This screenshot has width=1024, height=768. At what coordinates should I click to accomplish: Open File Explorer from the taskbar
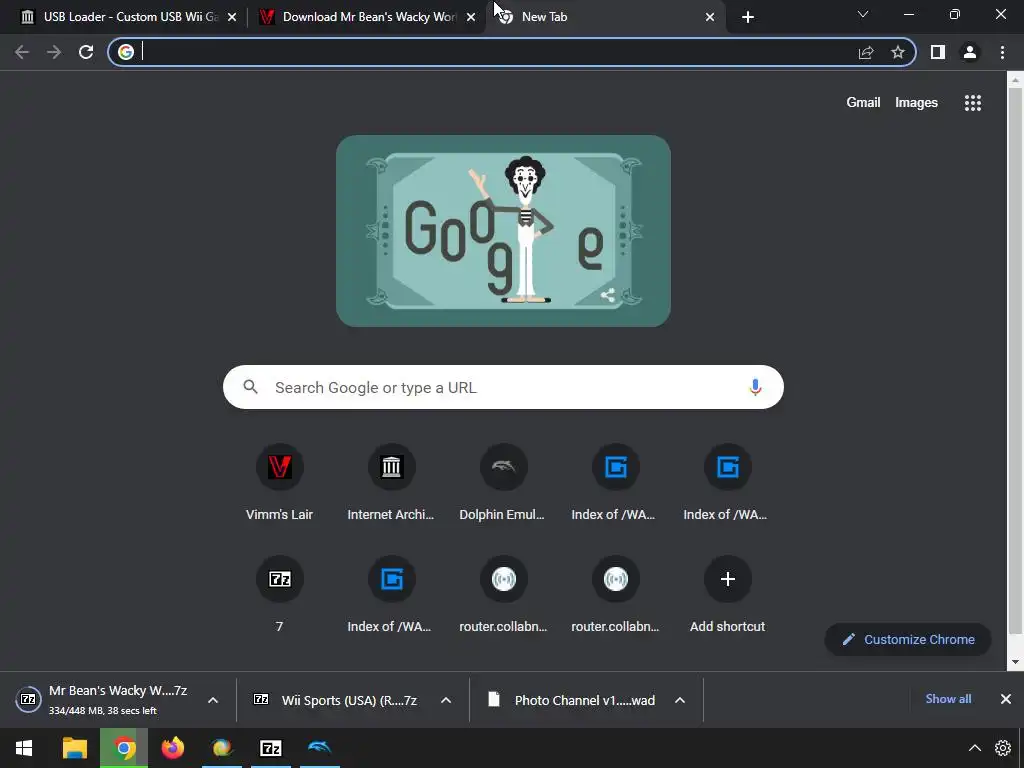[x=74, y=748]
